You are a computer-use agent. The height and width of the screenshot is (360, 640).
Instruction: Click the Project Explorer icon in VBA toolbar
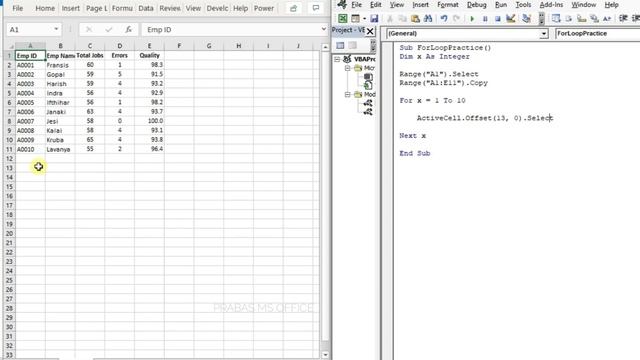(x=527, y=19)
